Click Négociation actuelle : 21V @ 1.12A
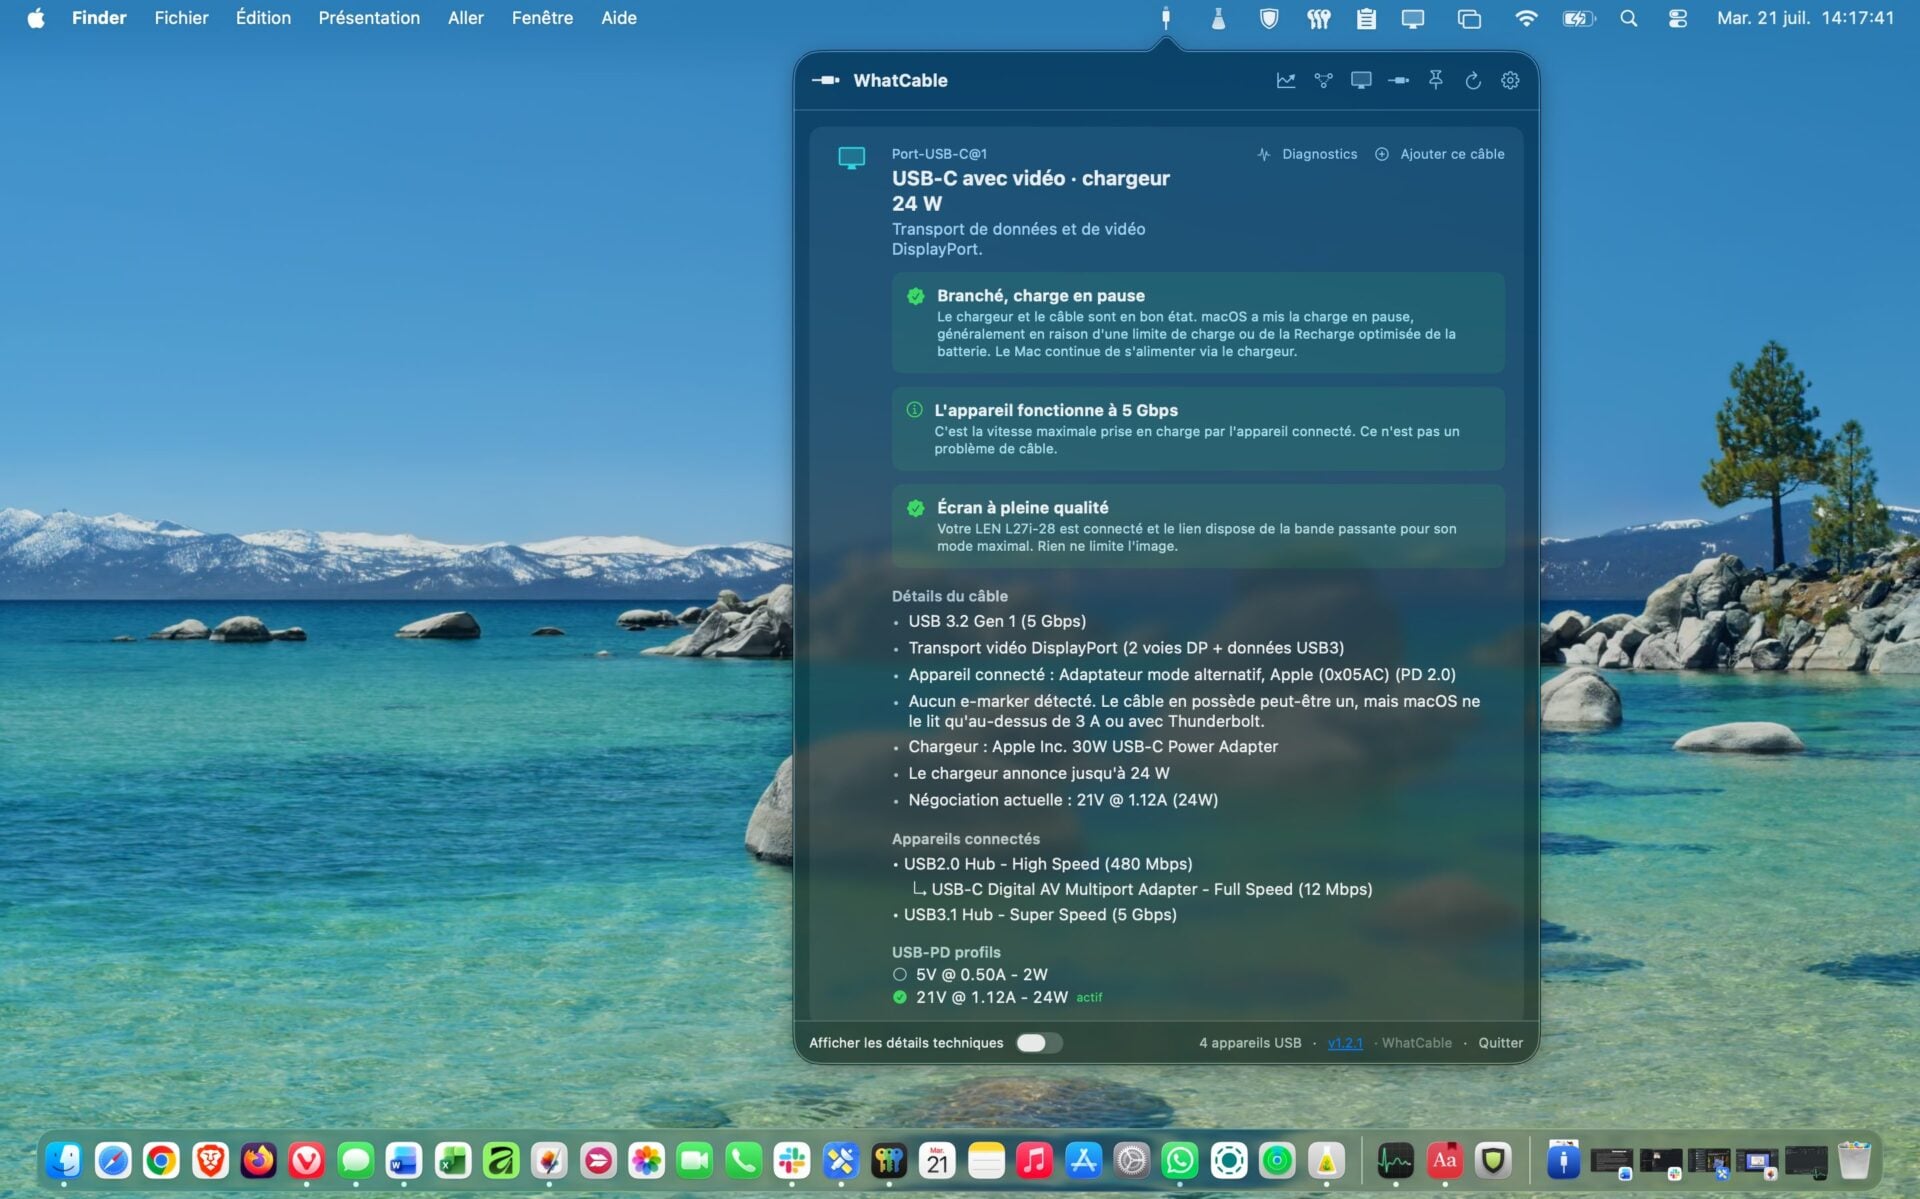 tap(1063, 800)
